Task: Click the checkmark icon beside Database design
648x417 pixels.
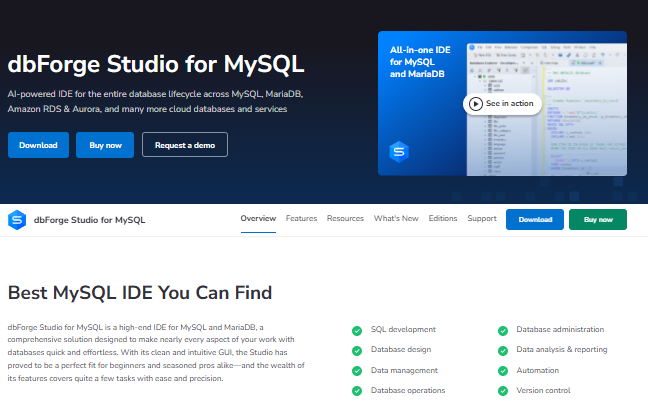Action: 357,351
